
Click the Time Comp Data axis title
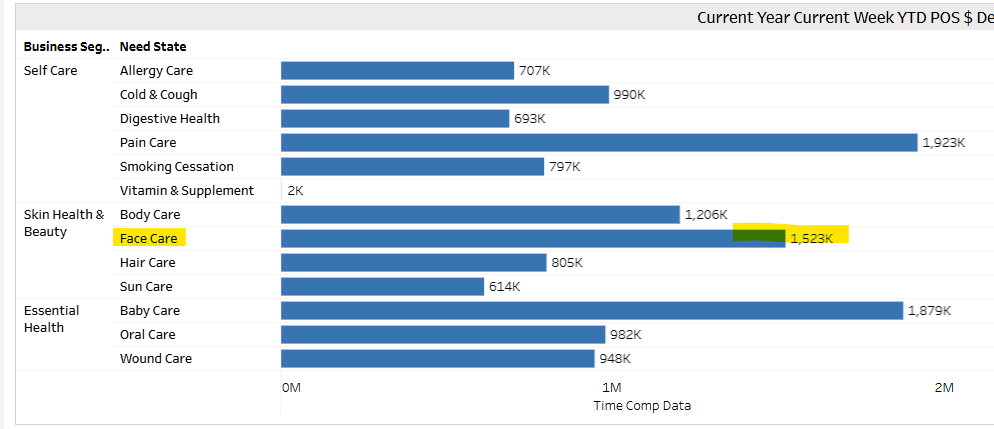641,406
